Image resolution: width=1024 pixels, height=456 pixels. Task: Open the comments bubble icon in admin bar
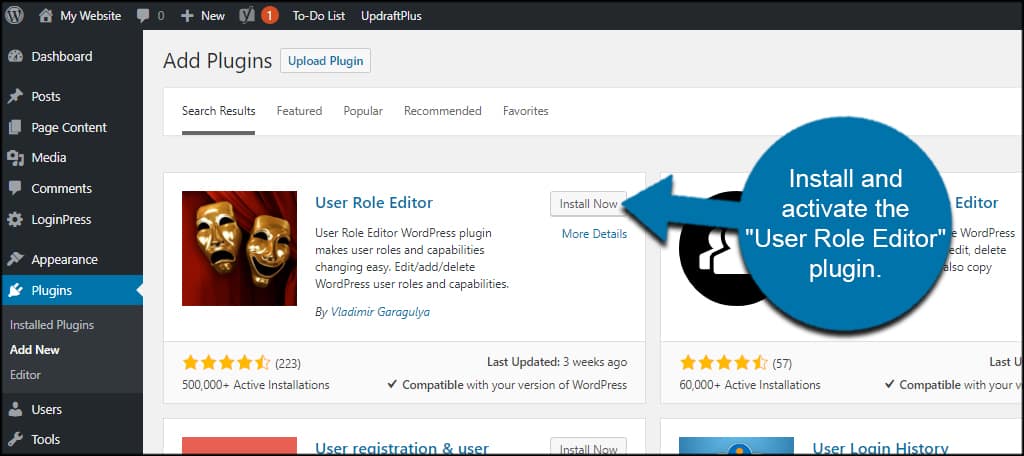(x=143, y=16)
